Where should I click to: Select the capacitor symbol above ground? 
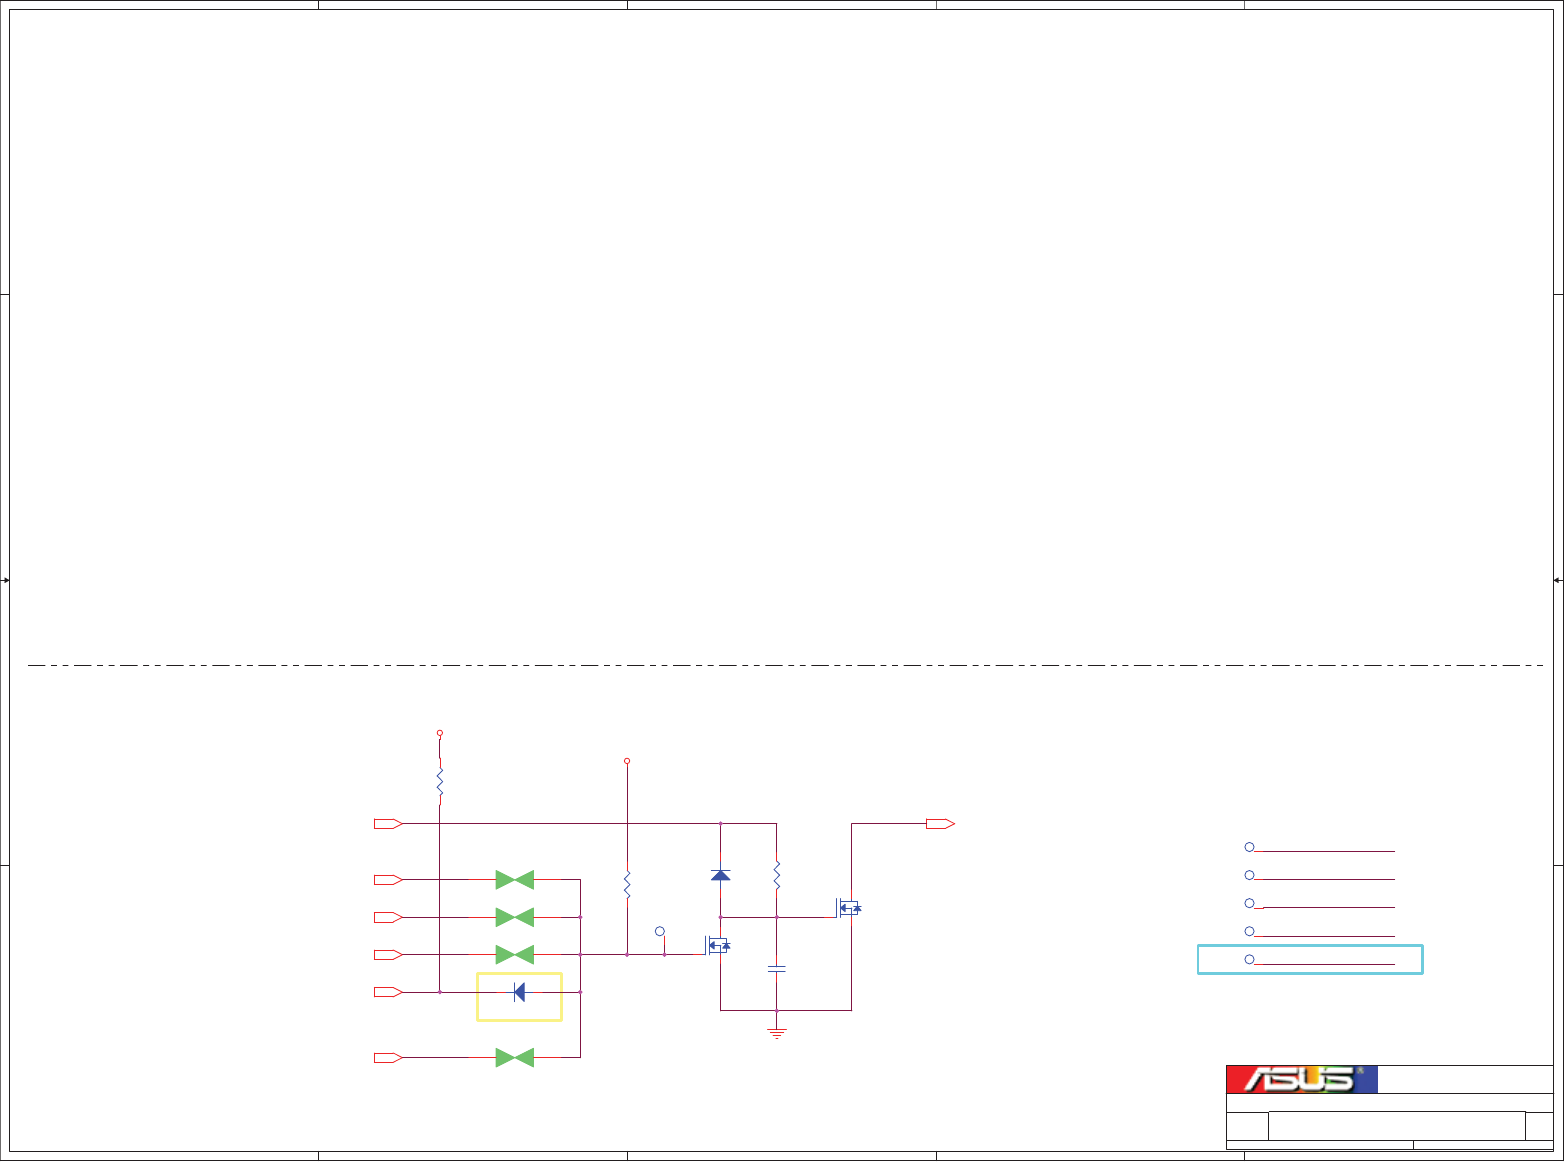[777, 969]
